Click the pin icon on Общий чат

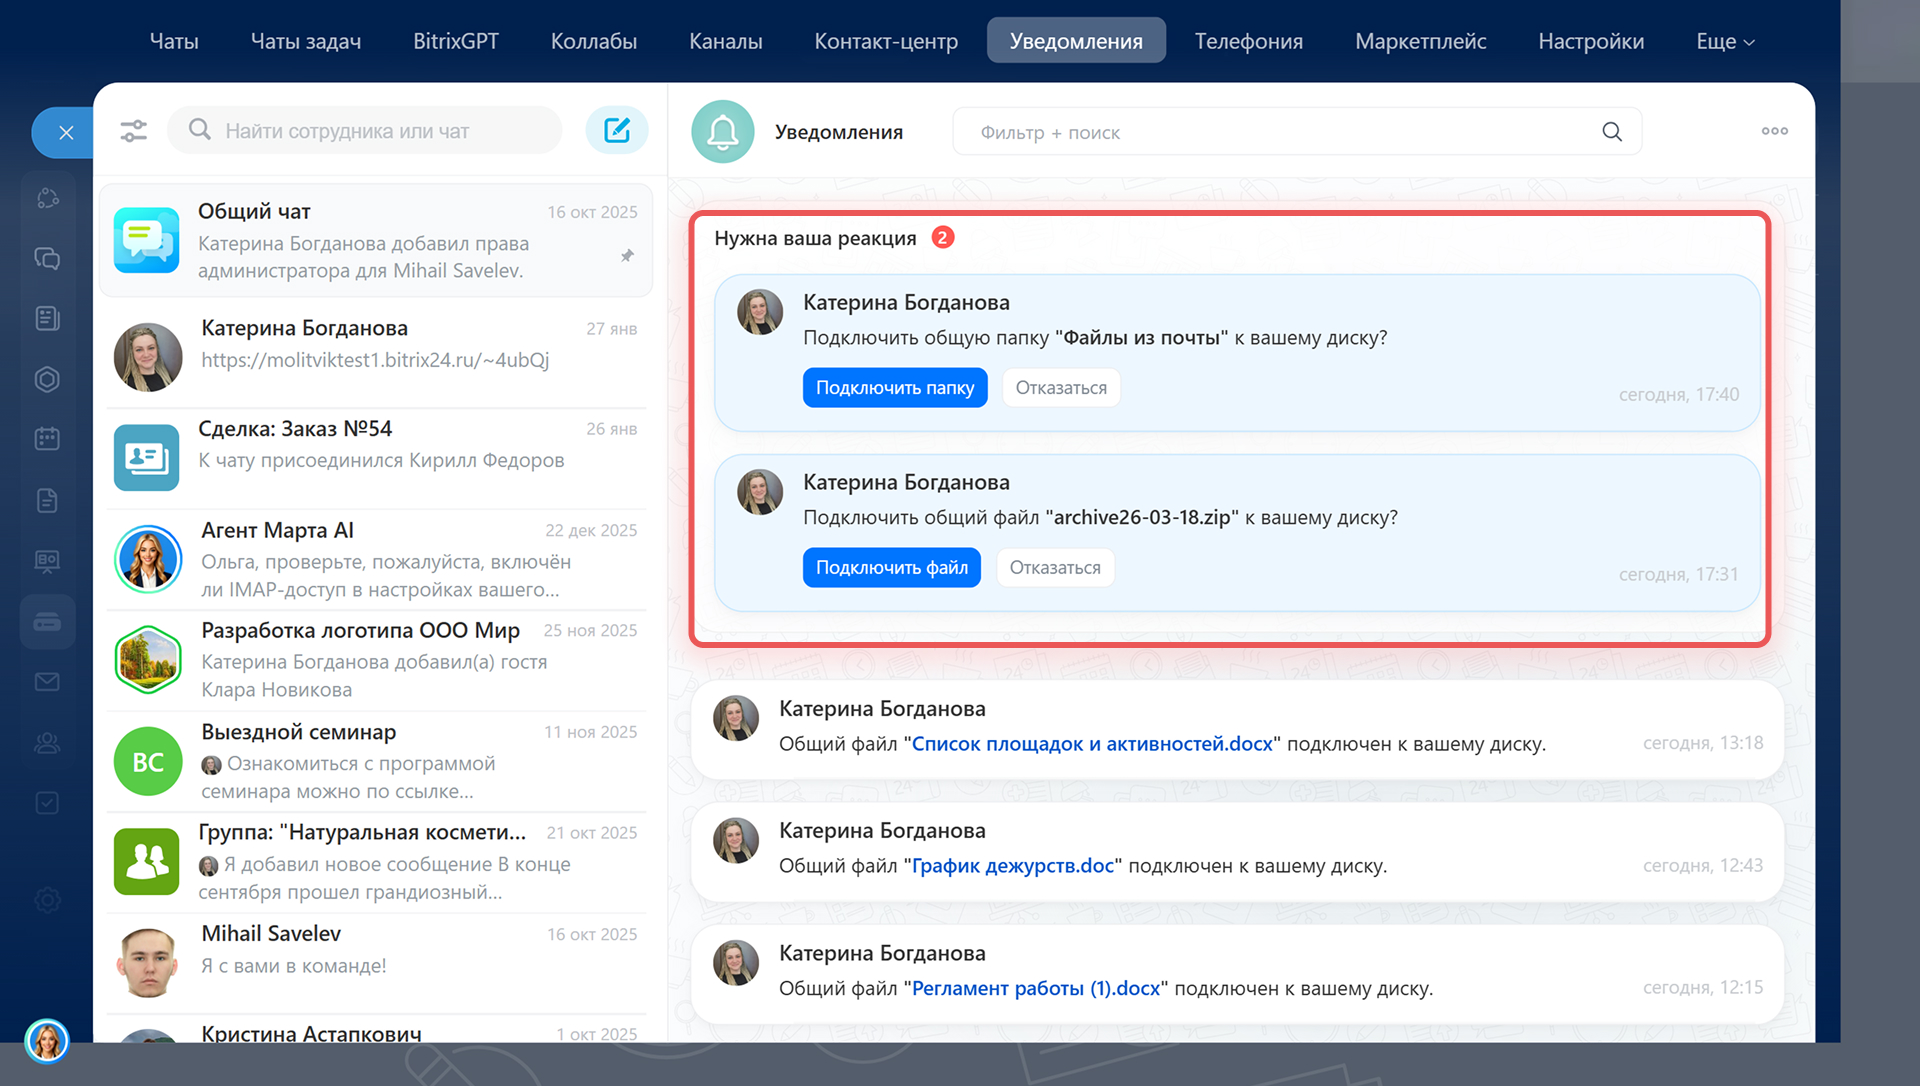627,256
